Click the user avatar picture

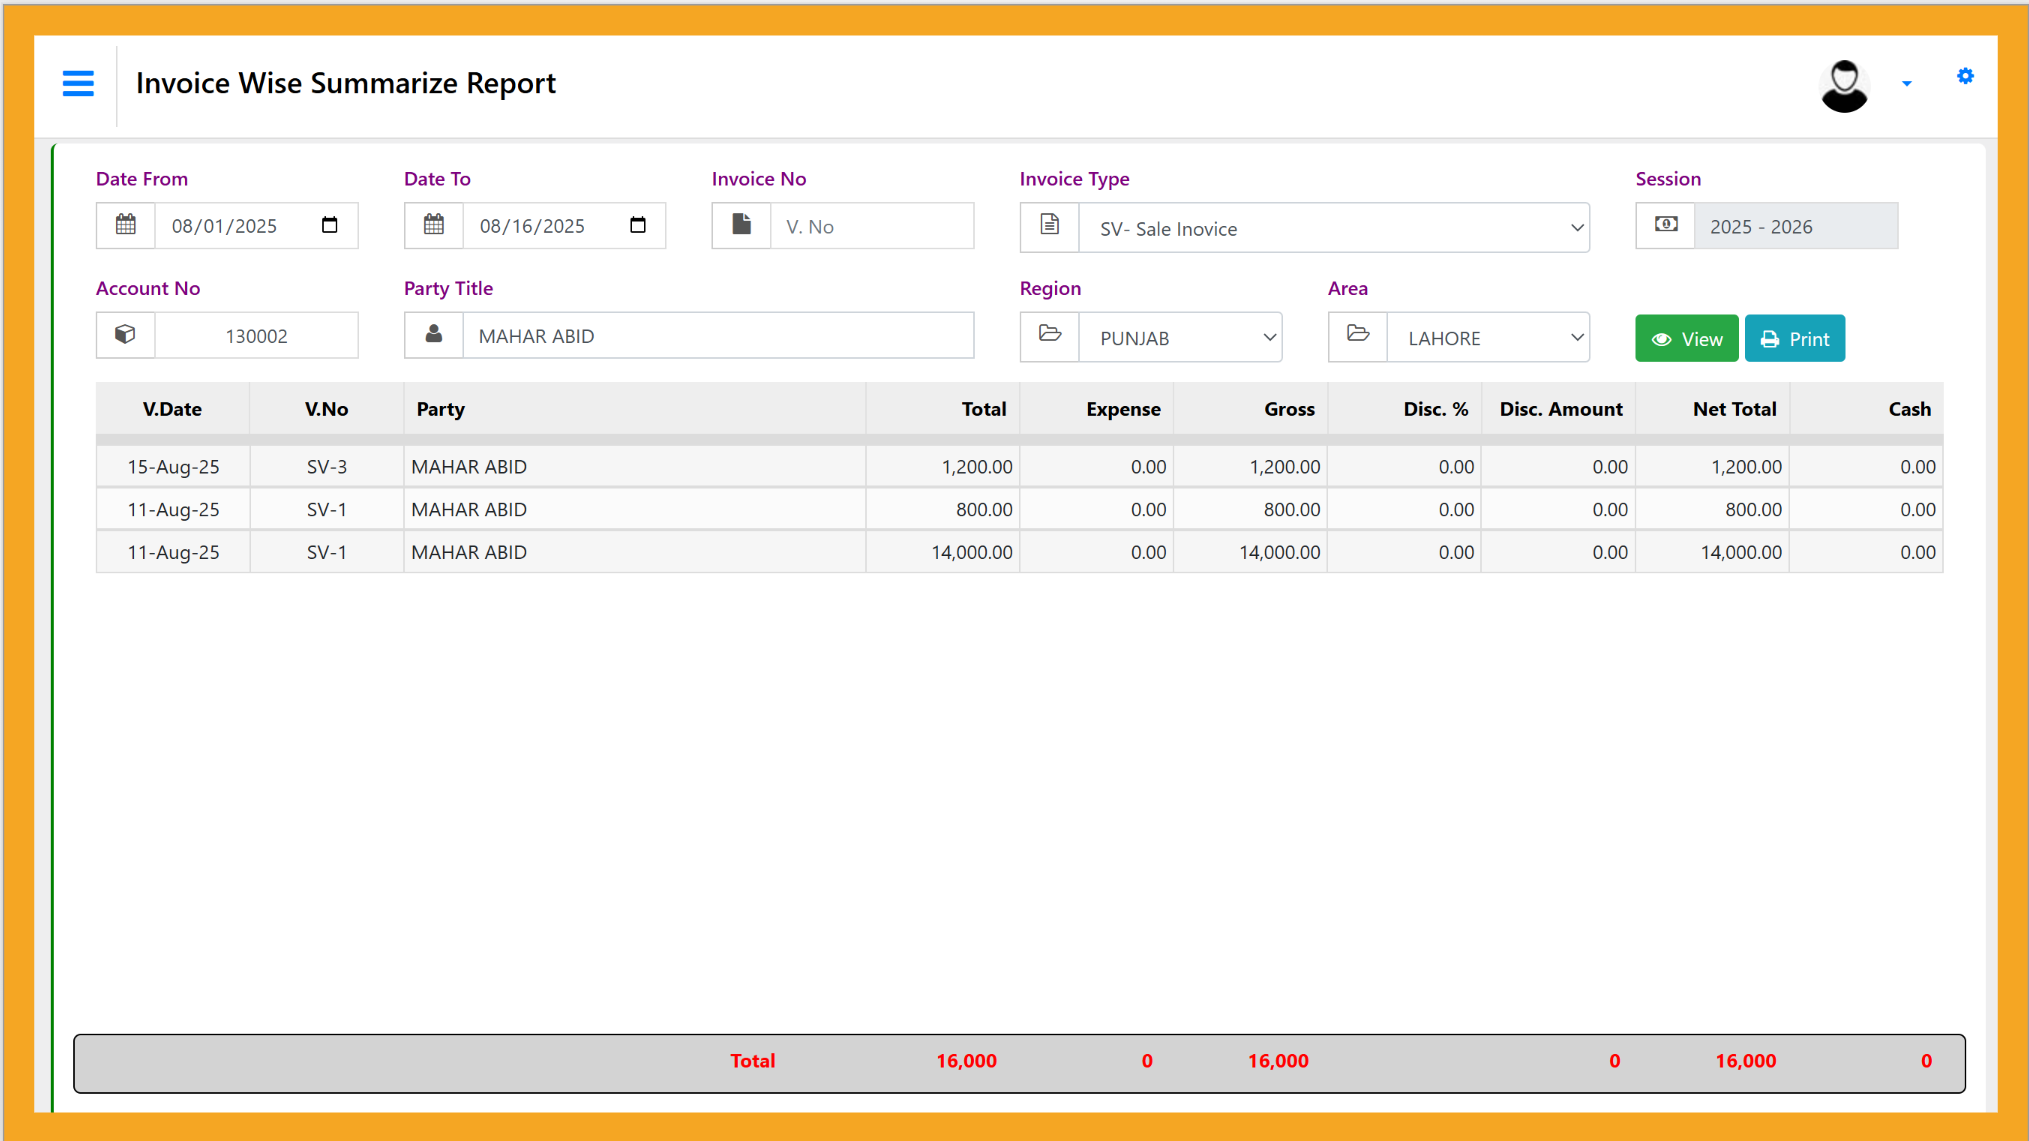click(x=1844, y=85)
